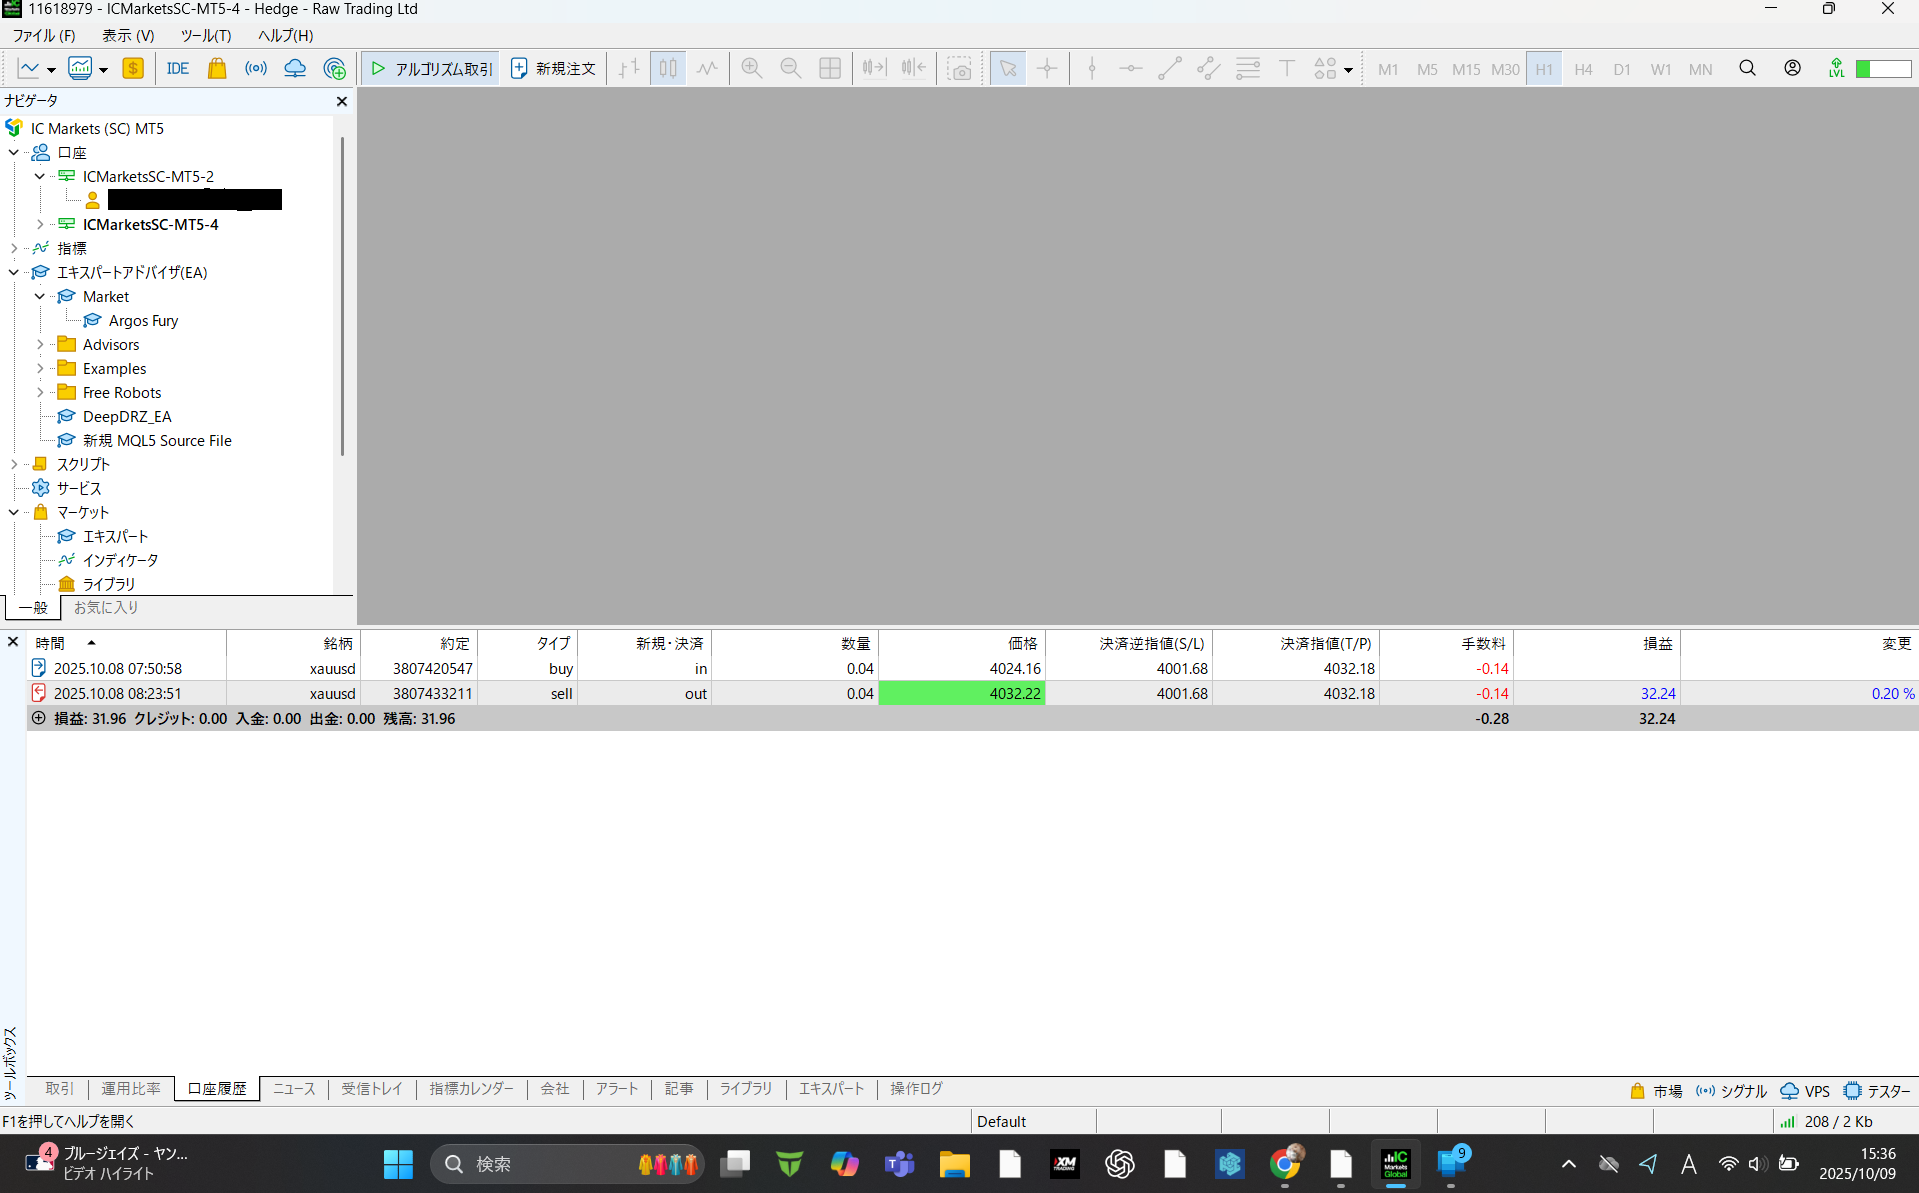The height and width of the screenshot is (1193, 1919).
Task: Open the Market shopping bag icon
Action: click(x=216, y=69)
